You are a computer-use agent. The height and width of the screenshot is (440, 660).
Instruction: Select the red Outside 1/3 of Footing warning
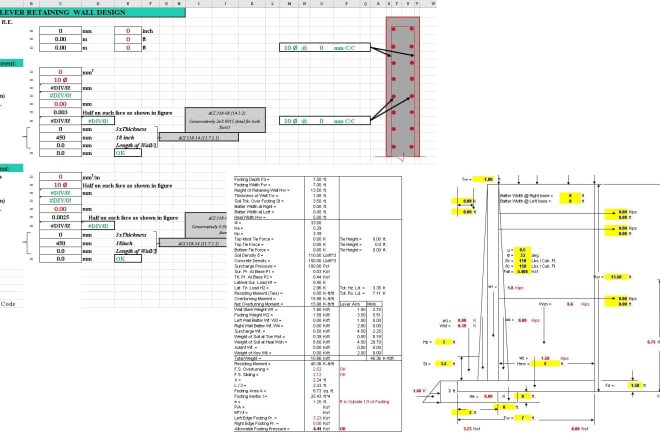coord(365,402)
